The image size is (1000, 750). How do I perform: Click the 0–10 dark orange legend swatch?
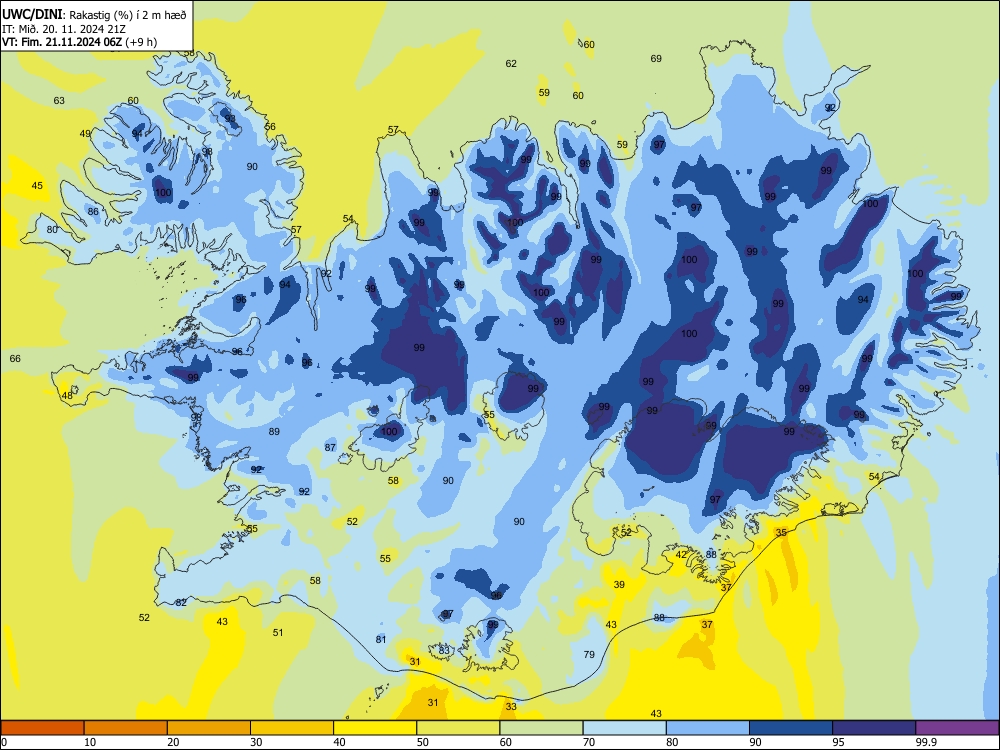pyautogui.click(x=43, y=728)
